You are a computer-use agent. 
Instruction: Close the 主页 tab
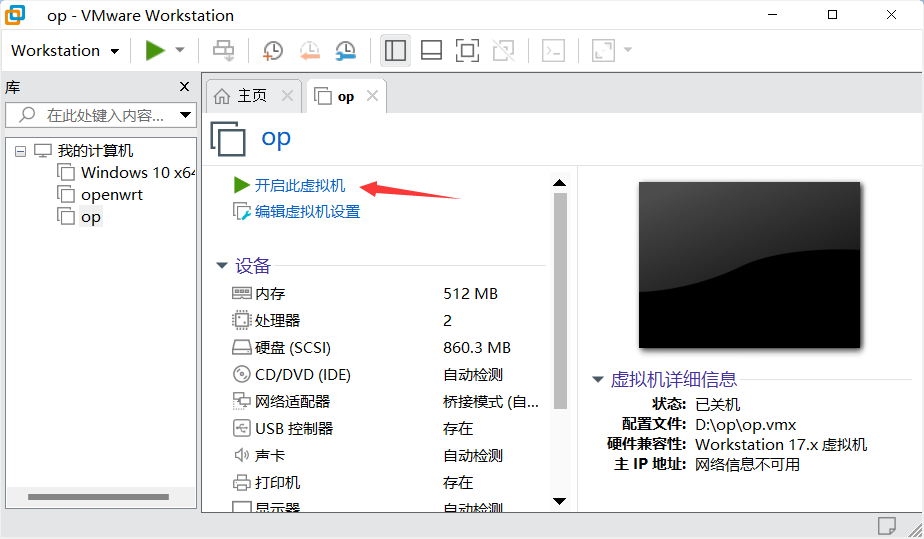288,95
